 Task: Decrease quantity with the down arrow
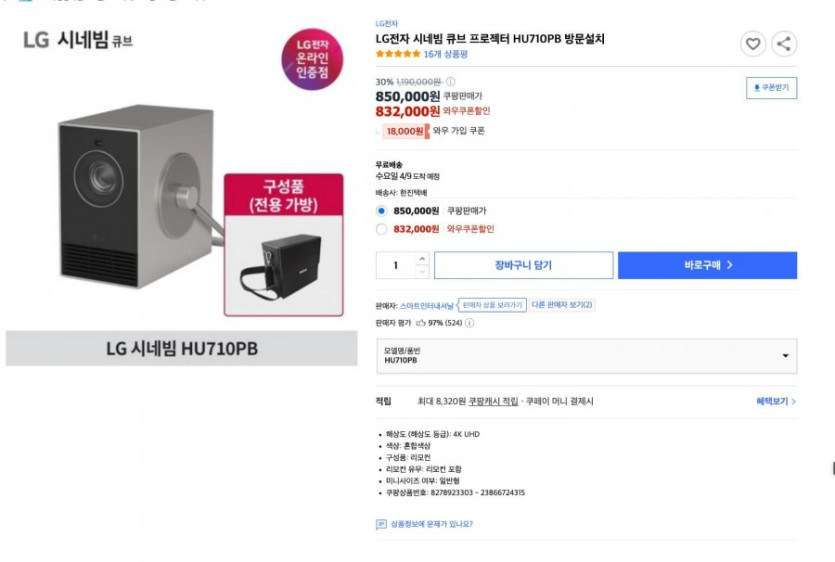coord(422,271)
